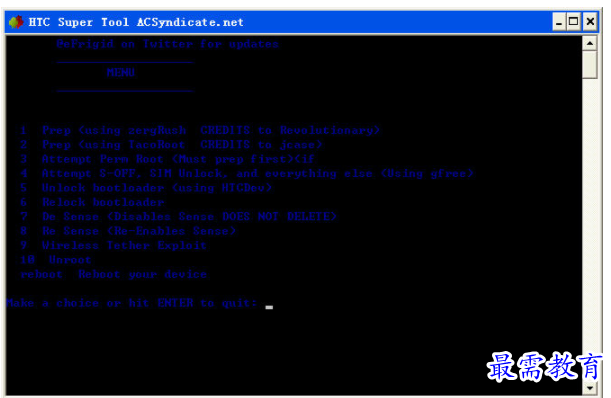Click the HTC Super Tool title bar icon

click(16, 22)
